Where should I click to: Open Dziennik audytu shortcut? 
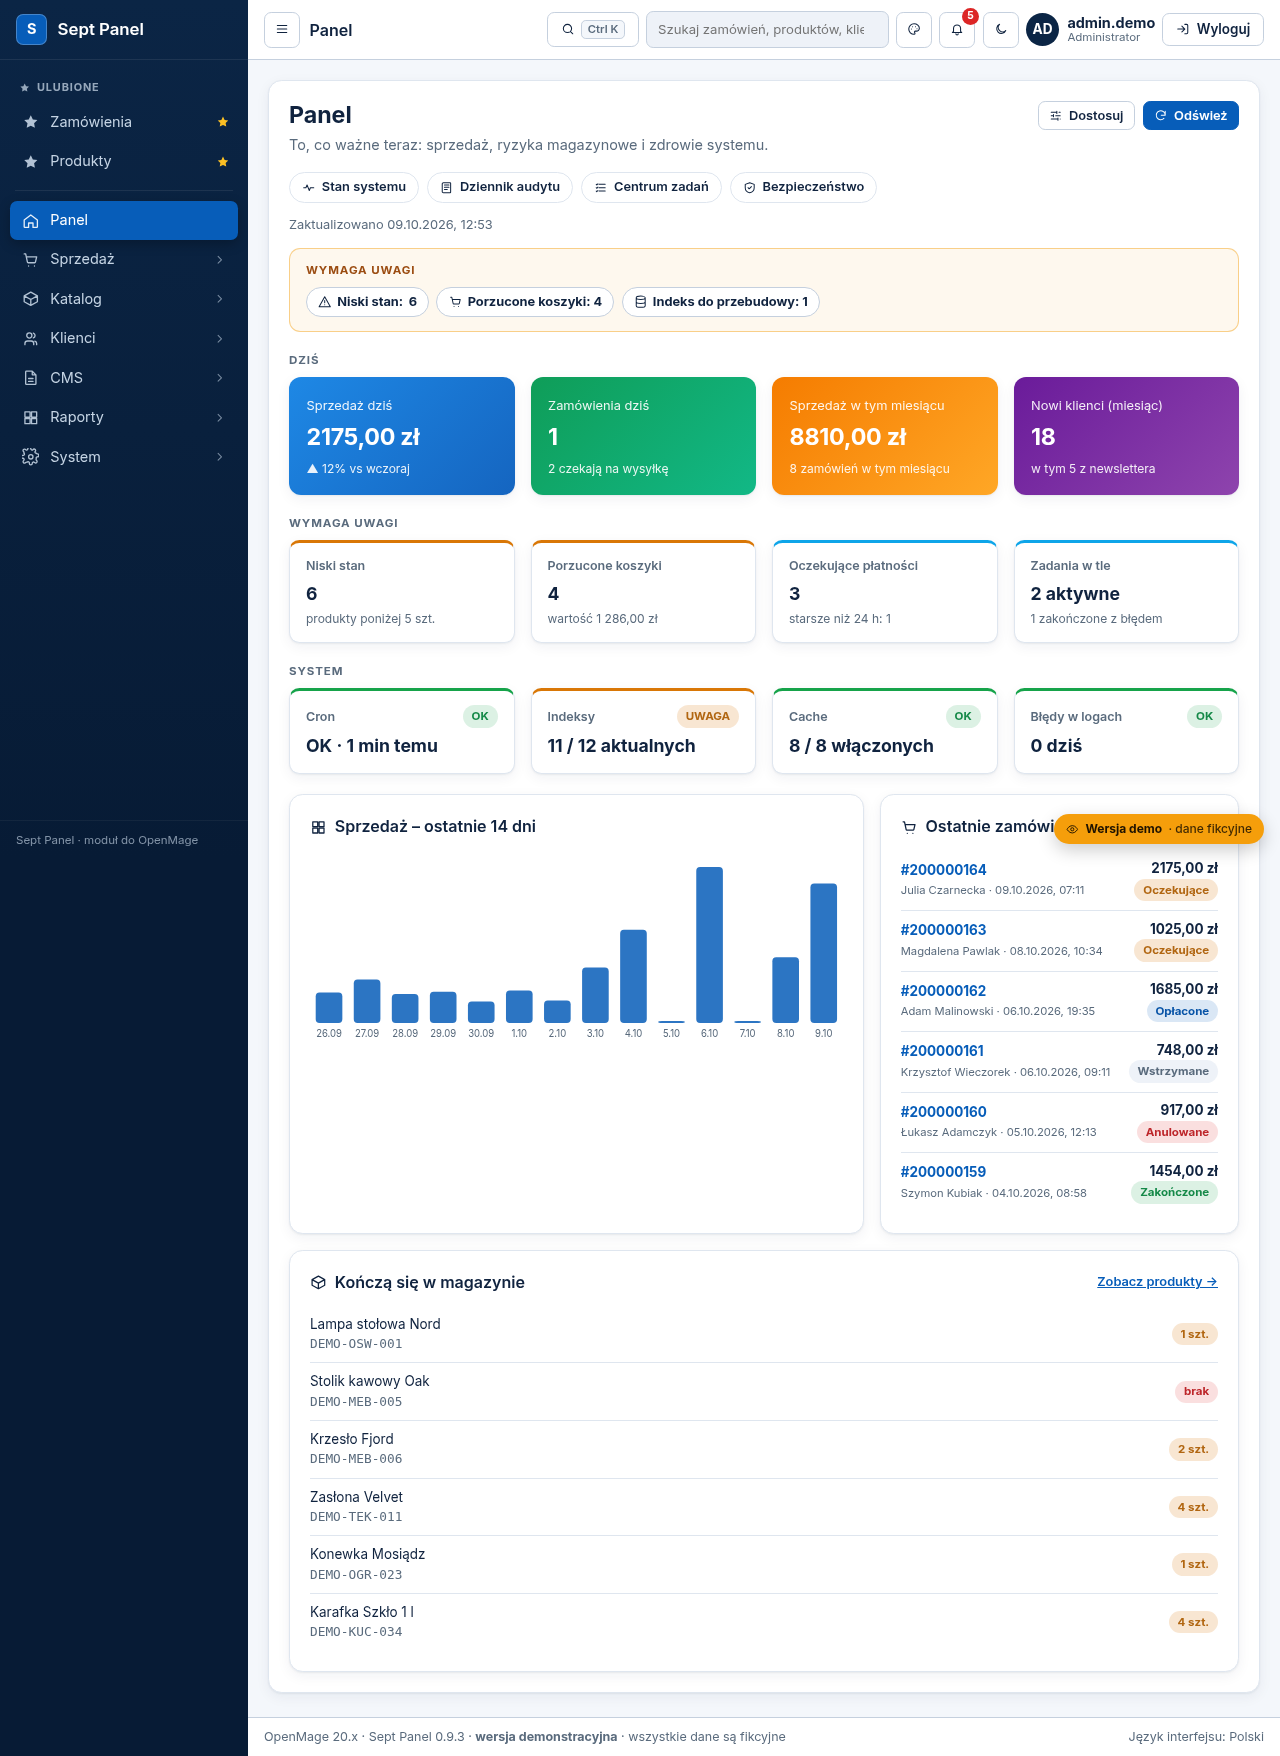point(500,187)
